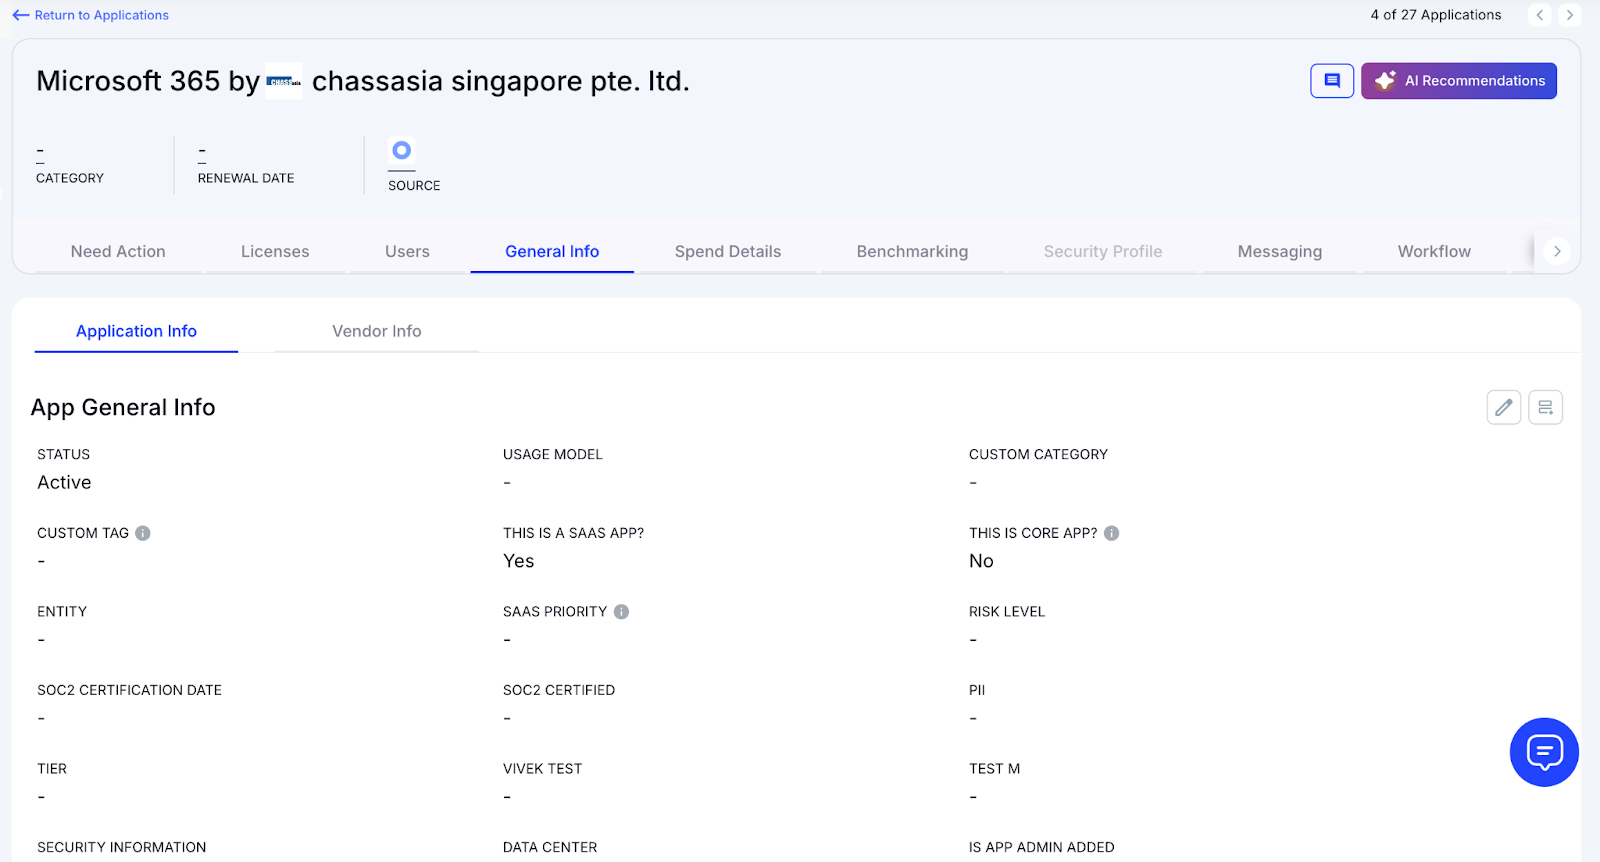Select the Application Info sub-tab
This screenshot has height=862, width=1600.
[x=136, y=332]
